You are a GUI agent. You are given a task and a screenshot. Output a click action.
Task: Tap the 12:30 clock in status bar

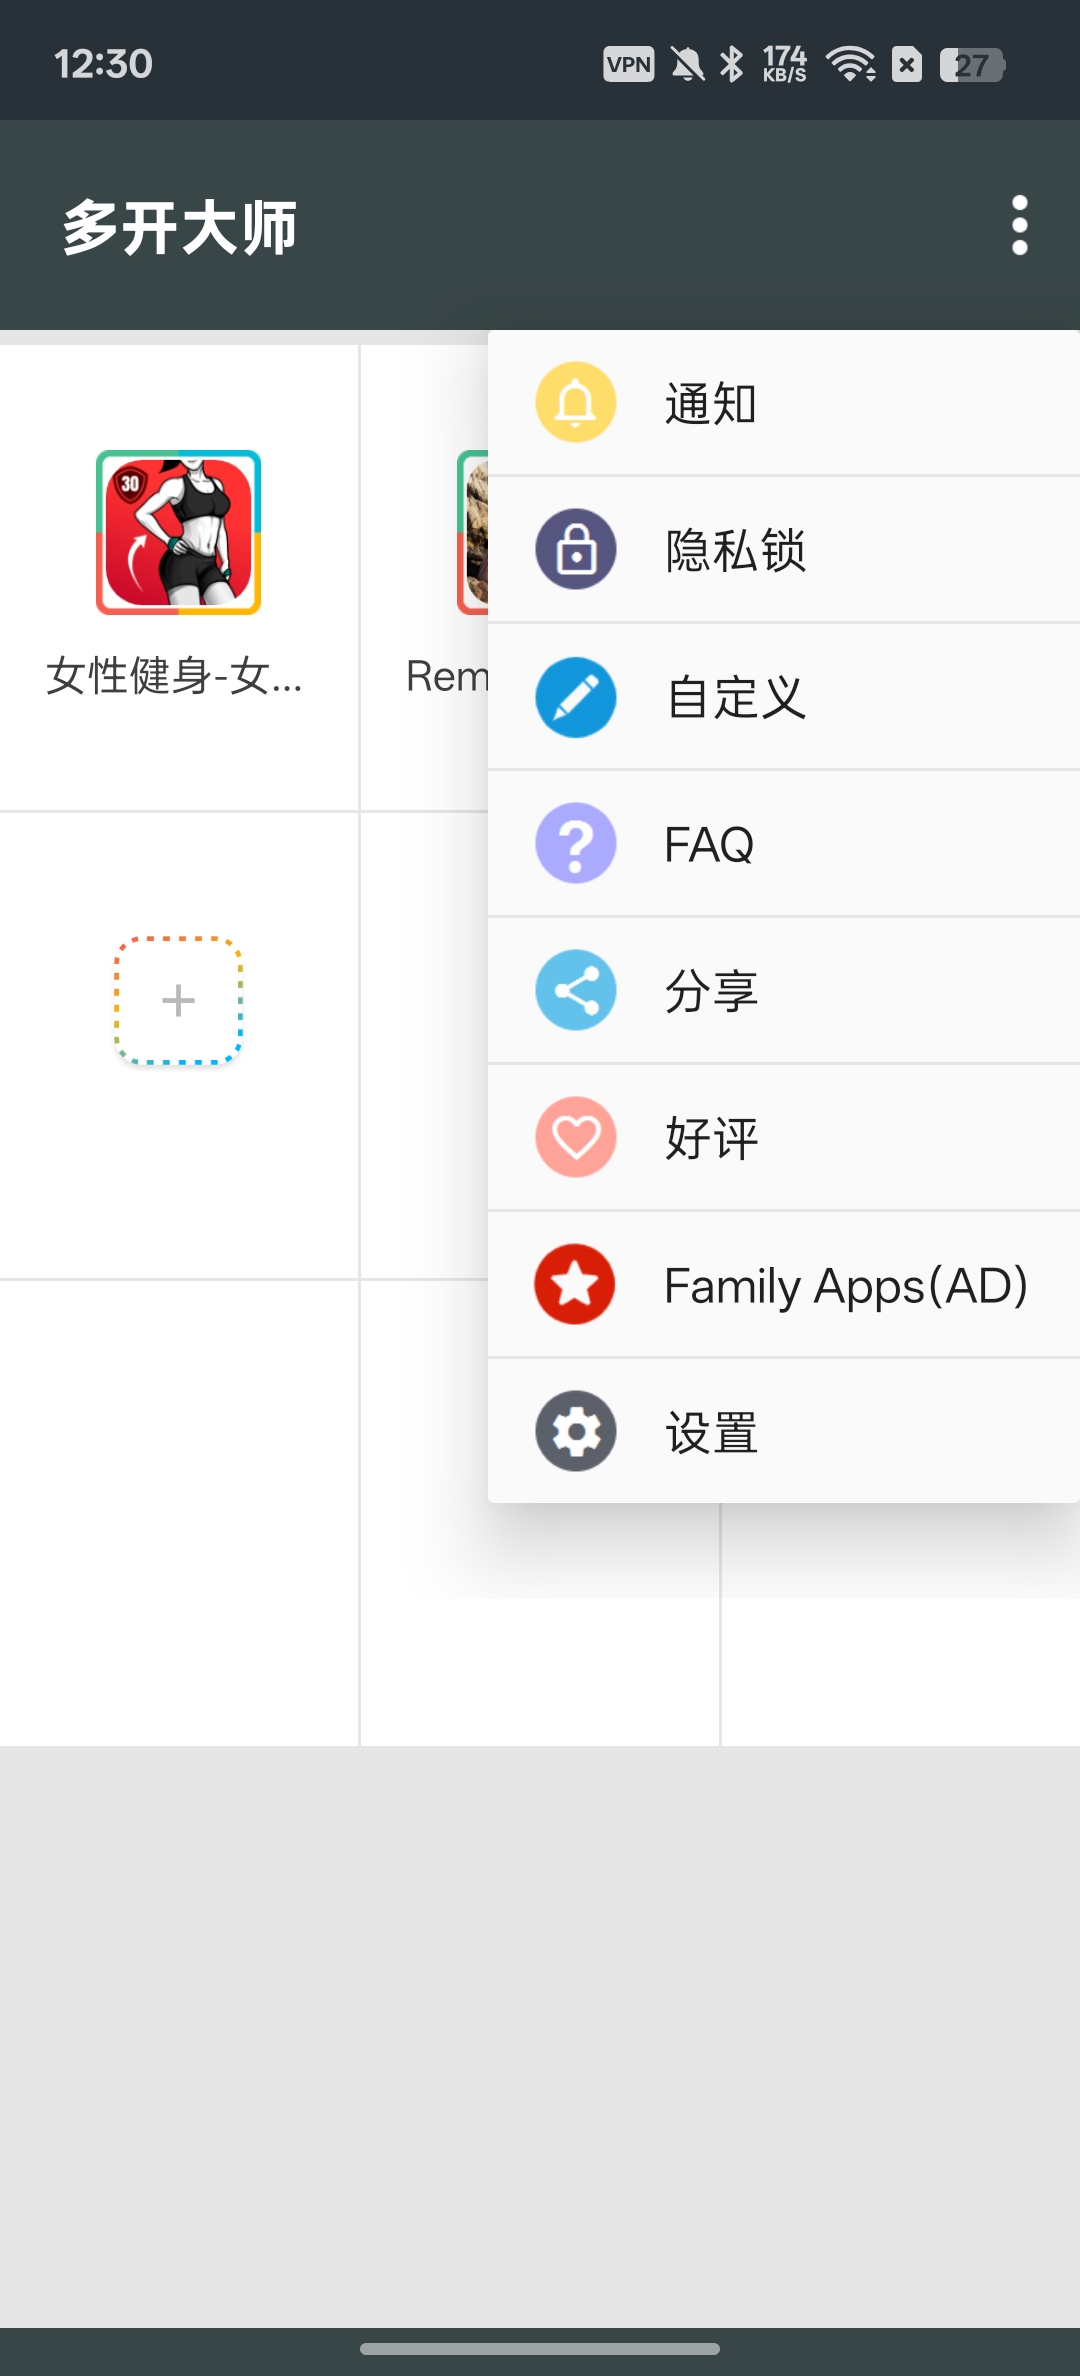point(103,64)
